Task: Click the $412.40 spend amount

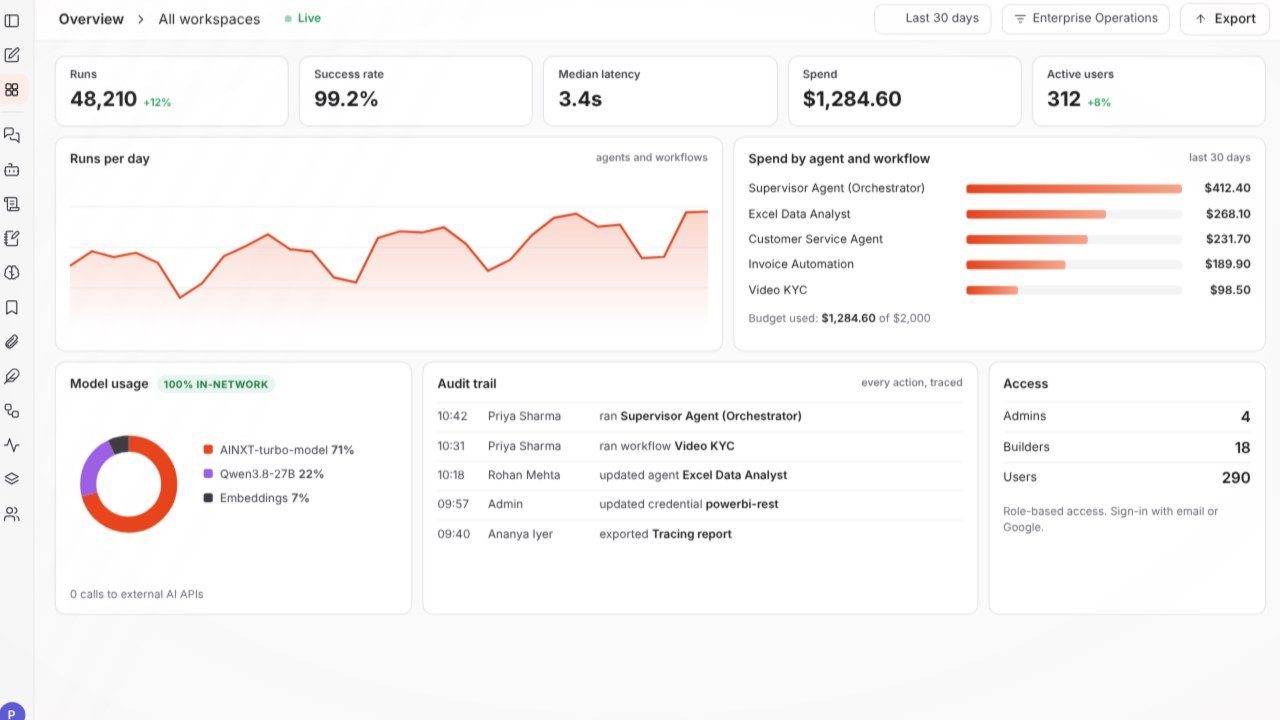Action: click(1227, 188)
